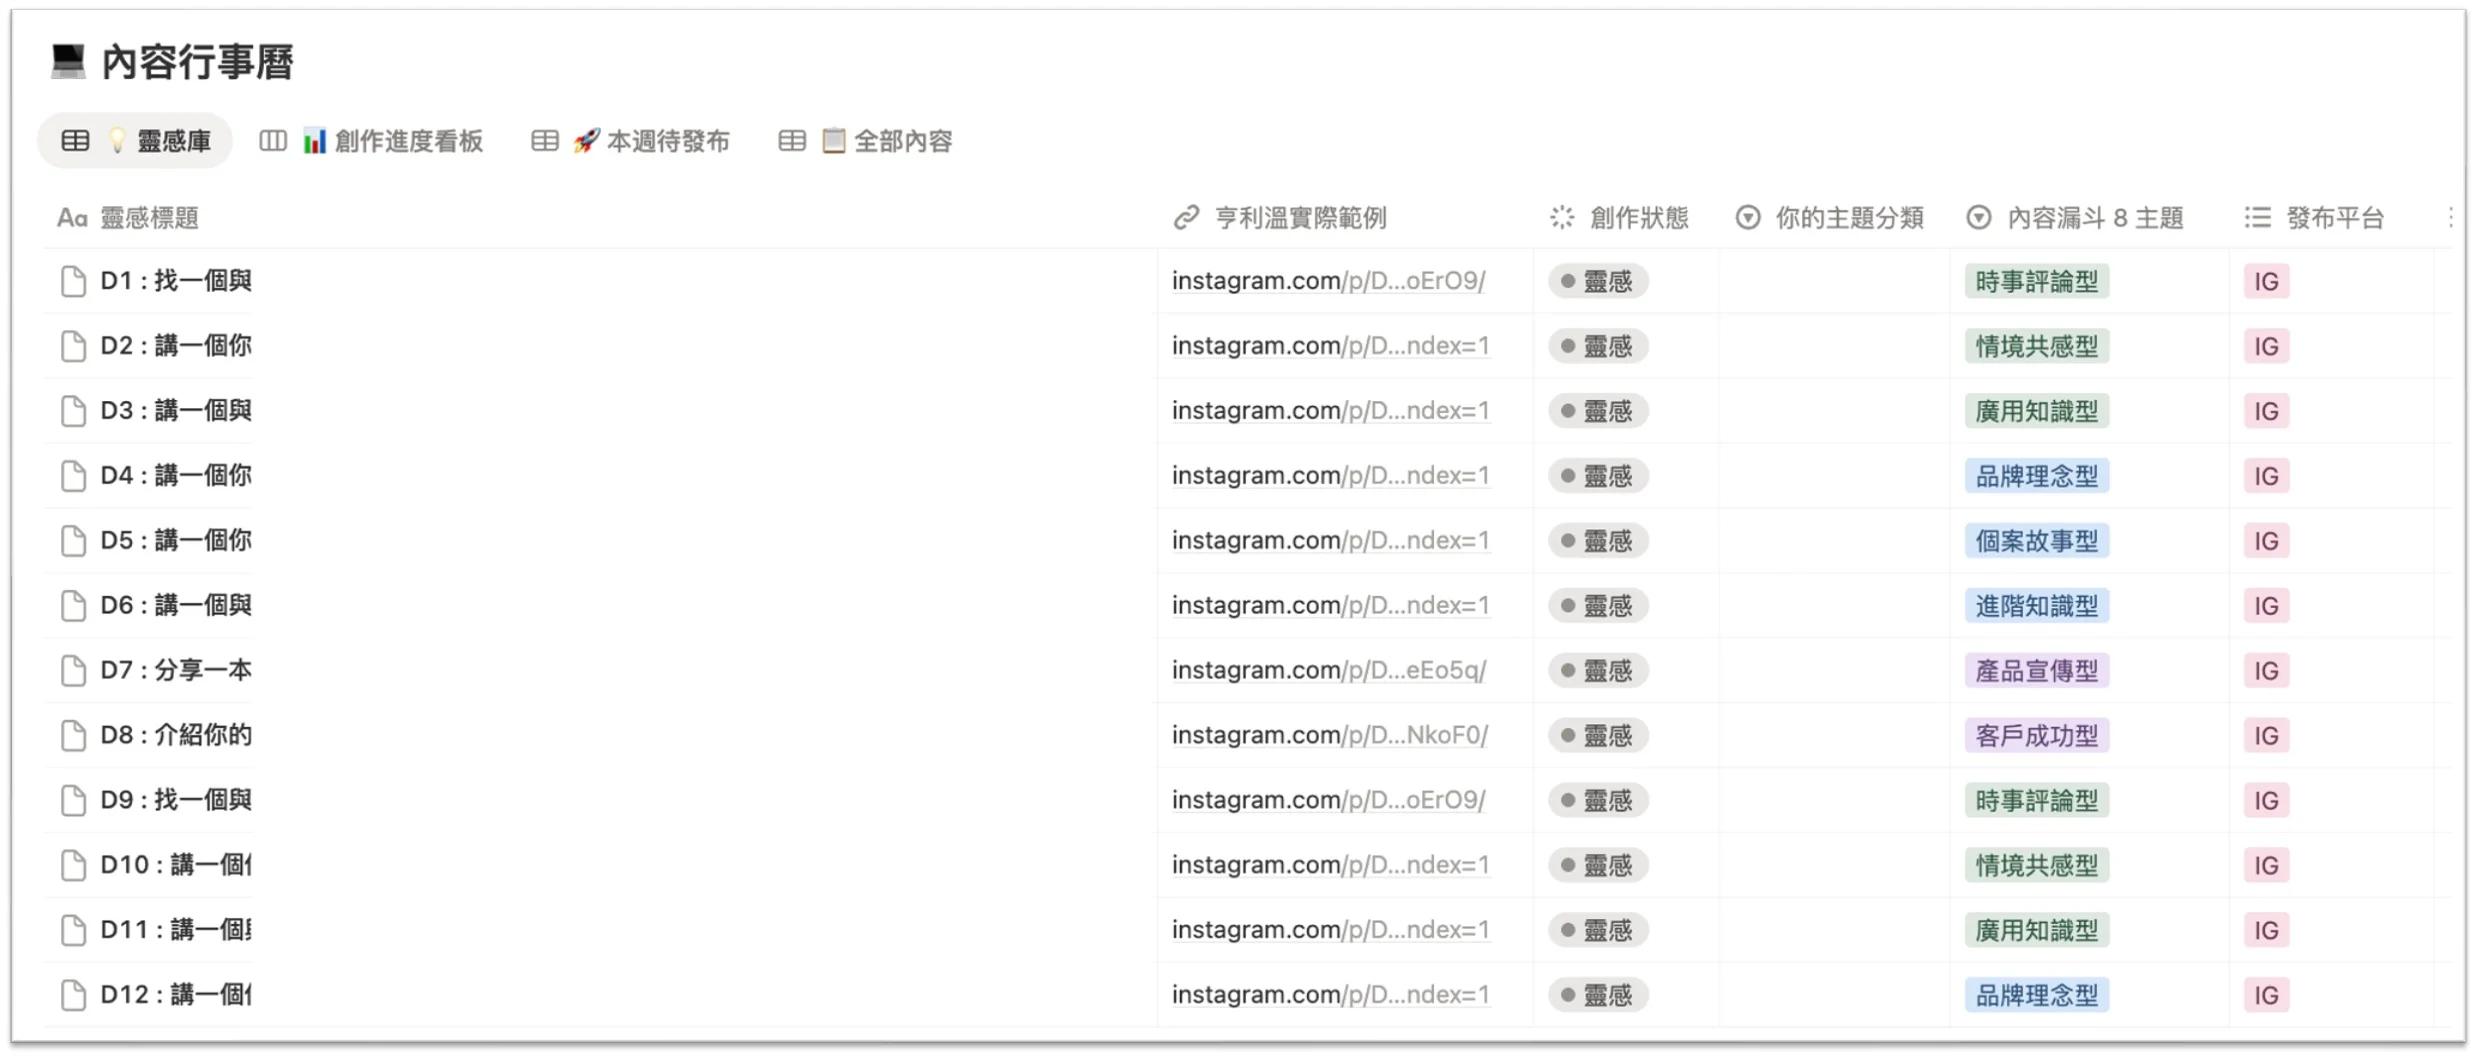This screenshot has width=2478, height=1058.
Task: Click the laptop icon beside 內容行事曆 title
Action: pyautogui.click(x=68, y=61)
